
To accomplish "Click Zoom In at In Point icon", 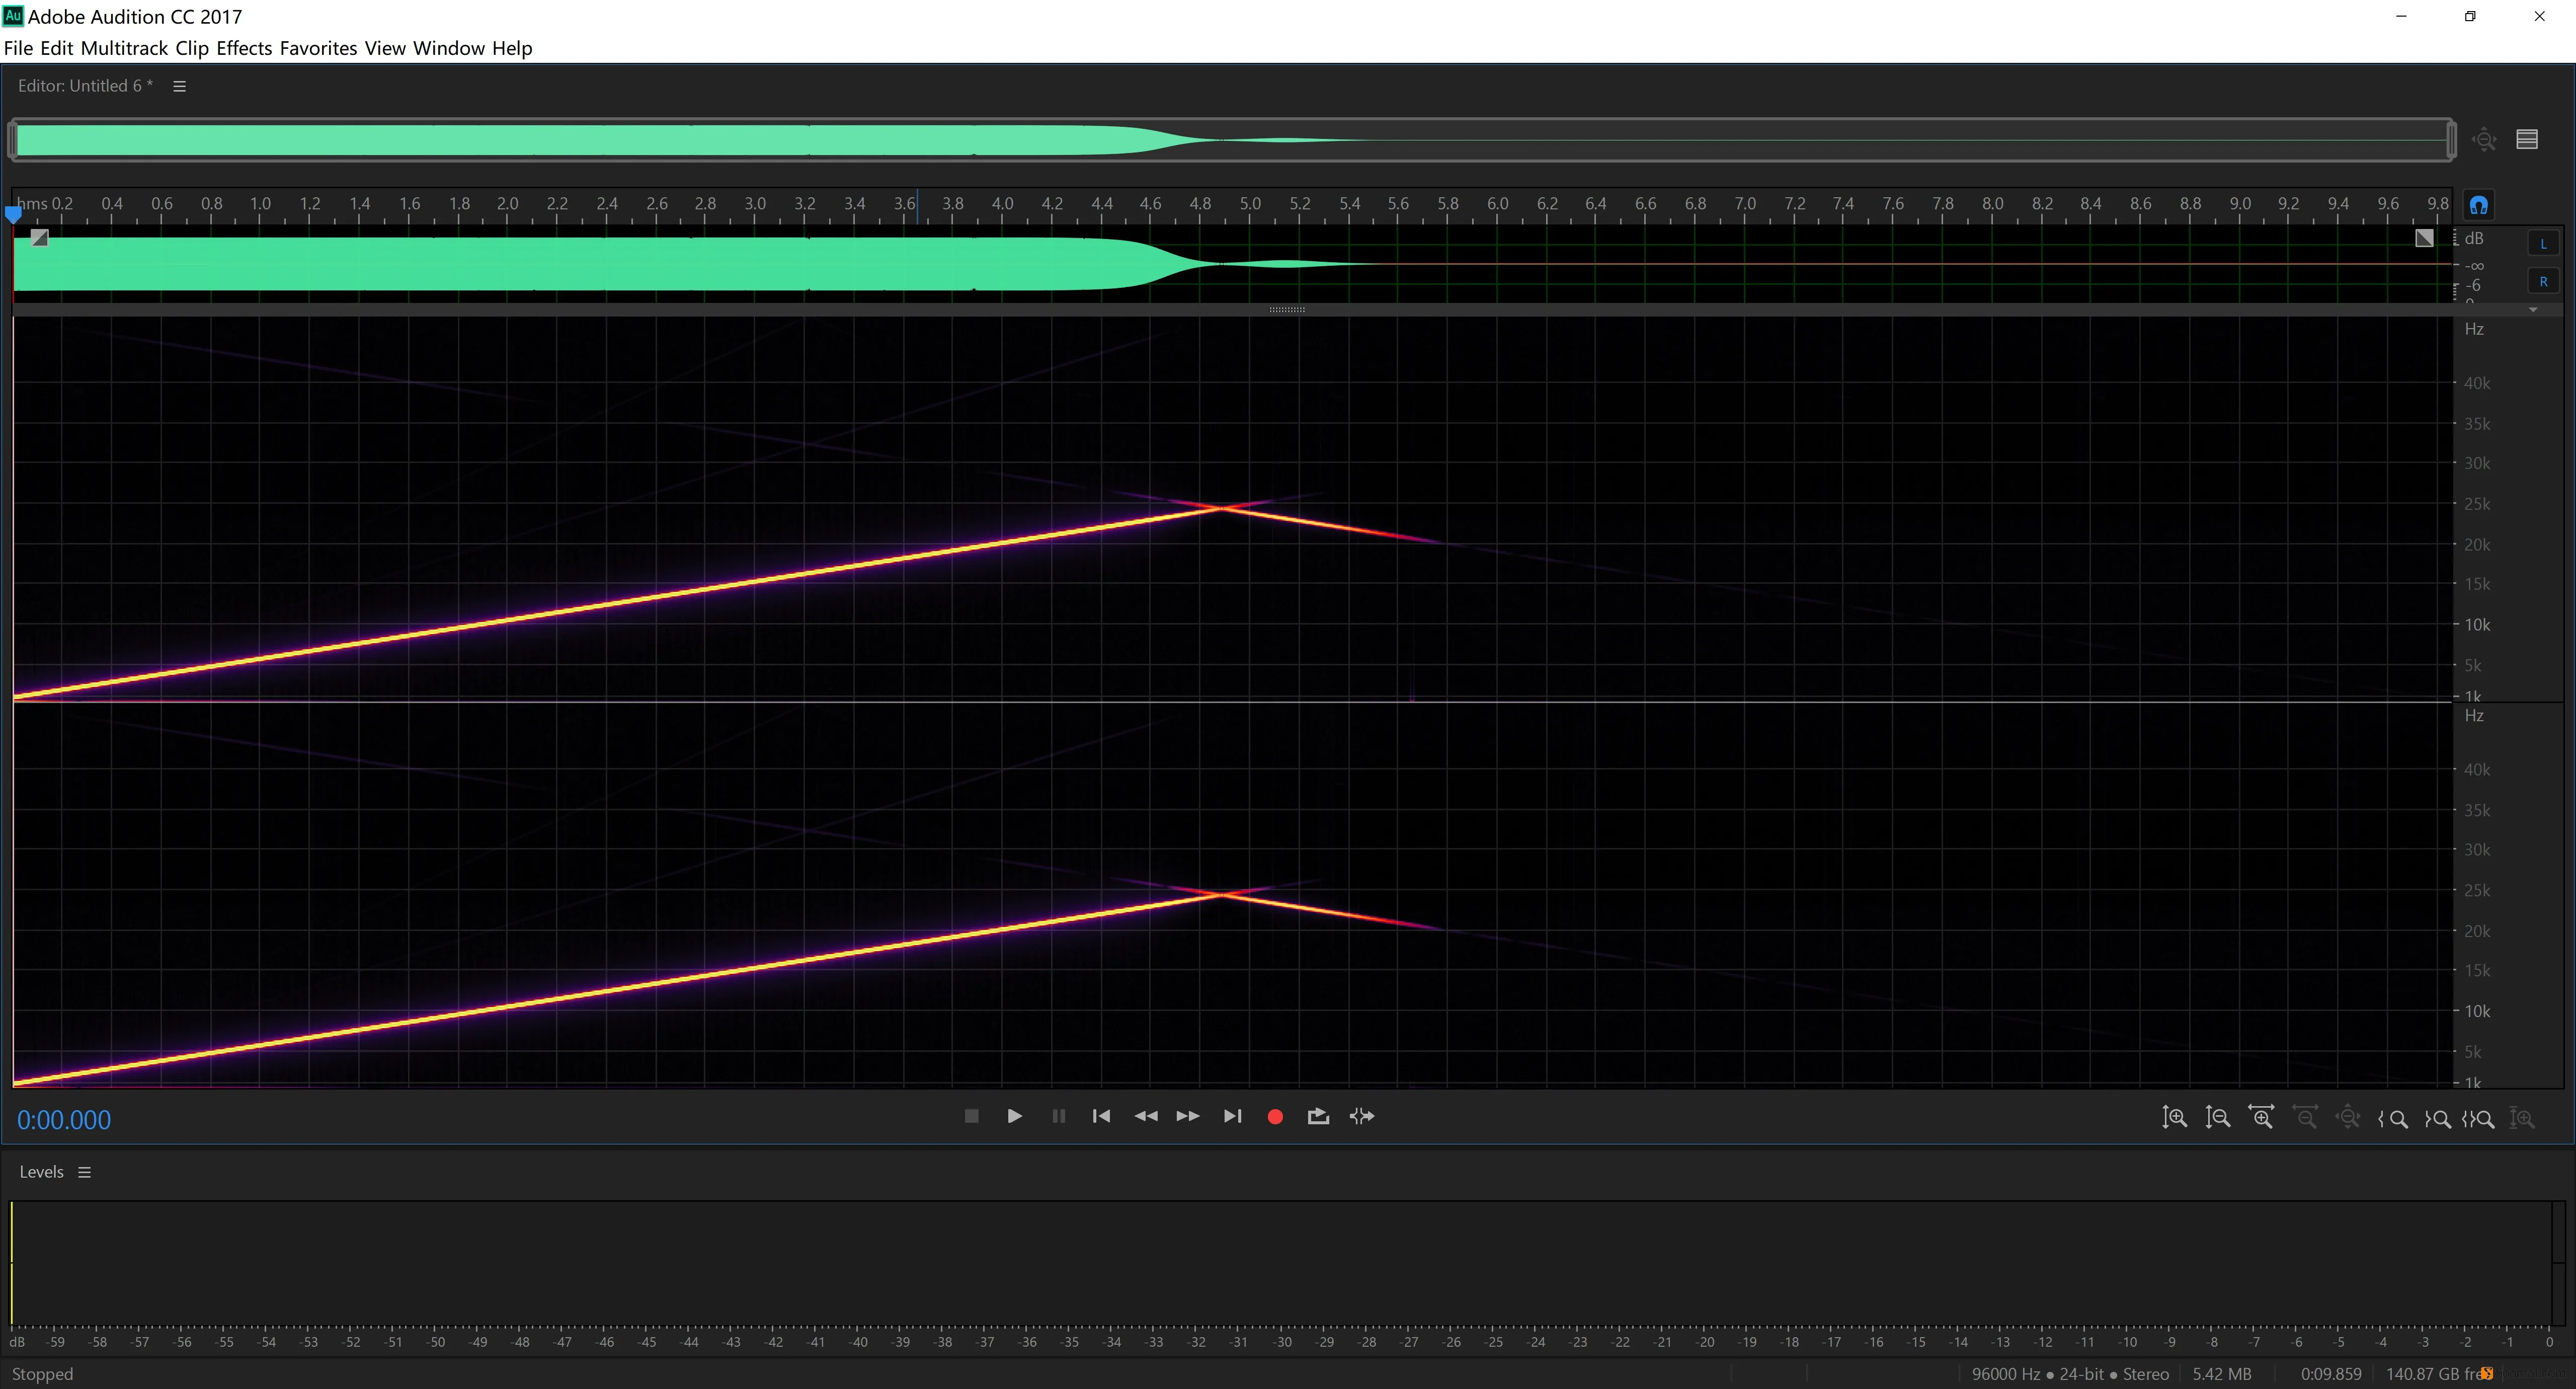I will pyautogui.click(x=2392, y=1119).
